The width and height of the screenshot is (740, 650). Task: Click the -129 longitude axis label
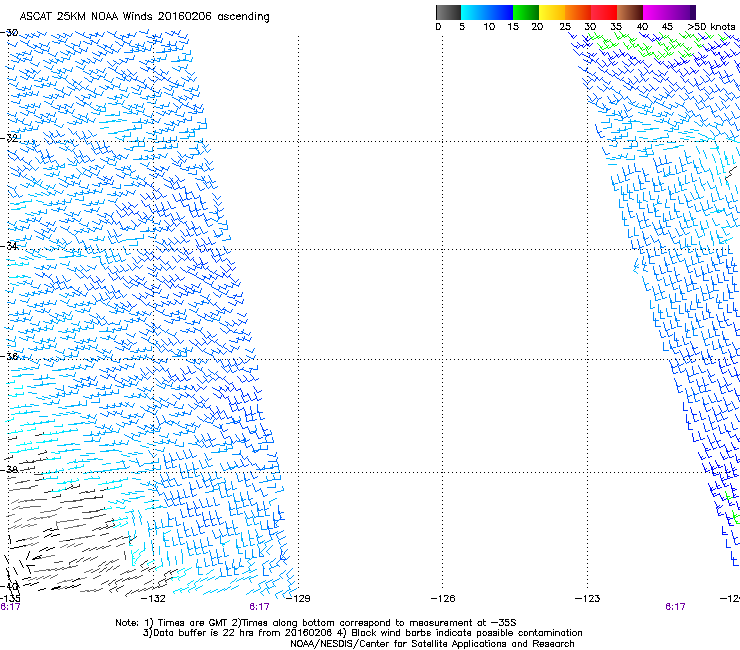[x=298, y=599]
